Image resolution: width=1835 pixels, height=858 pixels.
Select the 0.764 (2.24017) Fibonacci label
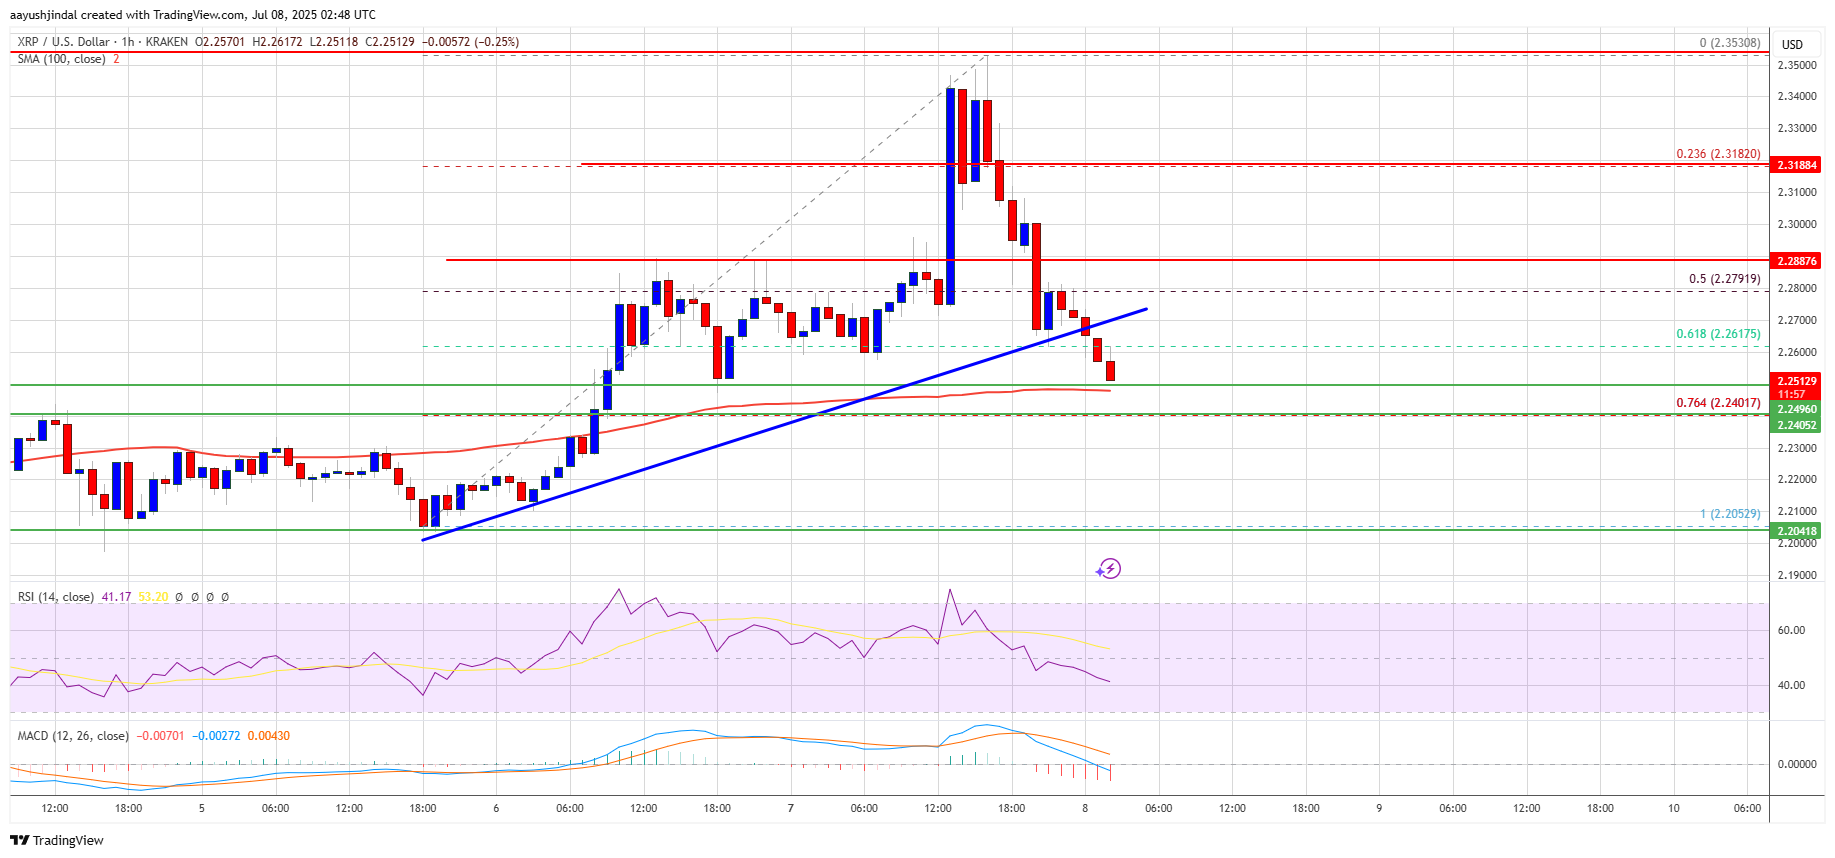click(x=1718, y=403)
